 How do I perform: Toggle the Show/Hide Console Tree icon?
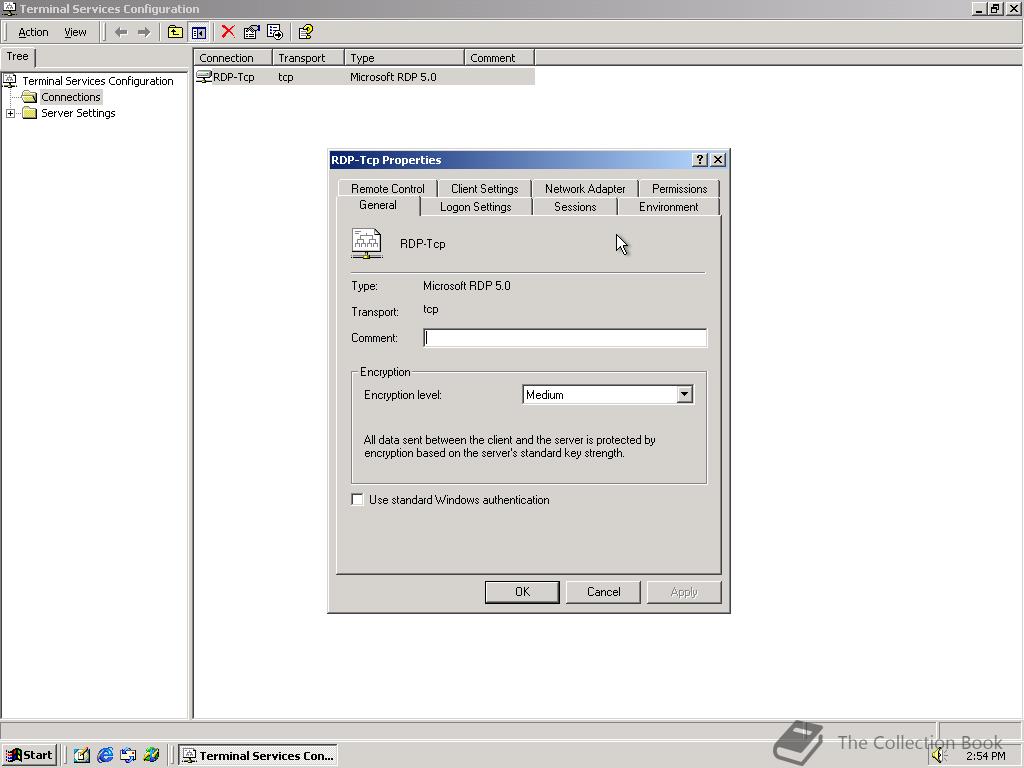click(199, 32)
